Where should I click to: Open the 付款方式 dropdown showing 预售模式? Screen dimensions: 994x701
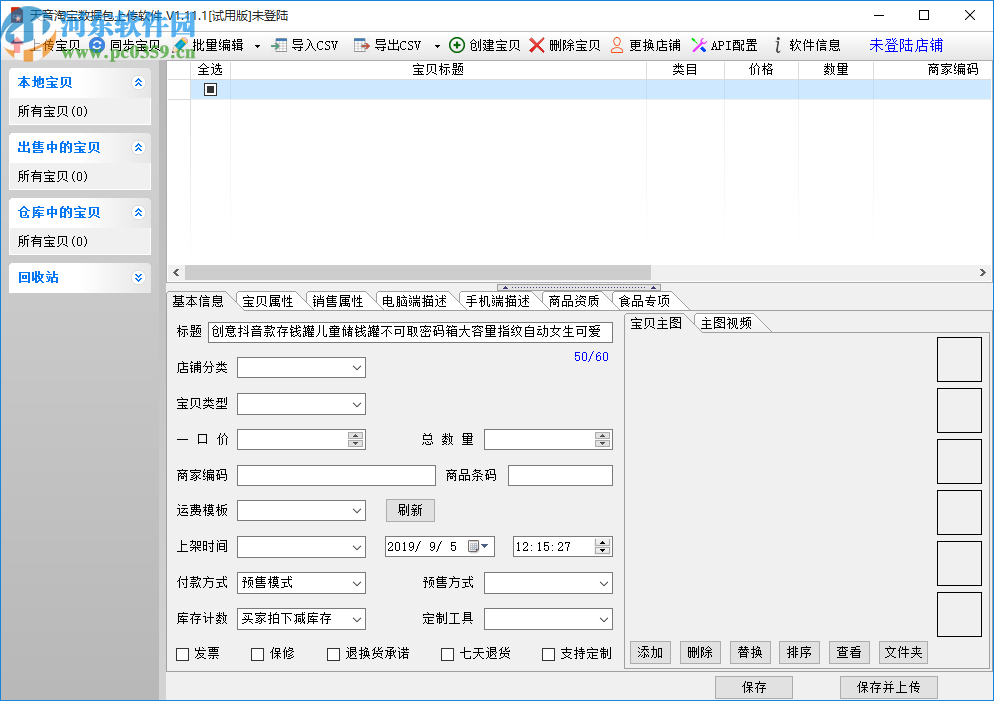[x=301, y=583]
